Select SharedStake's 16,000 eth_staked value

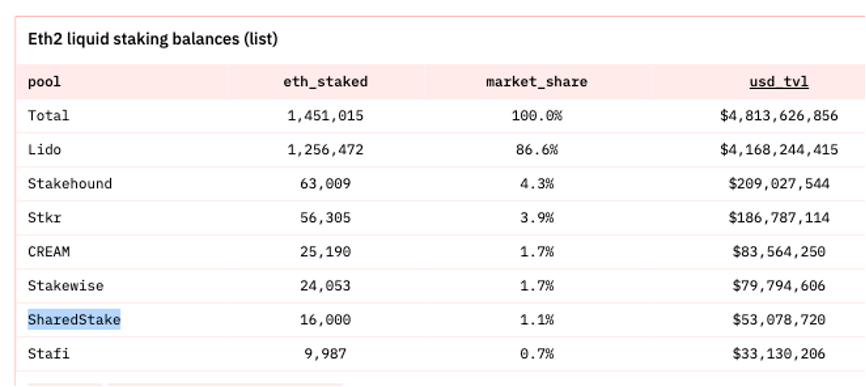[x=325, y=320]
